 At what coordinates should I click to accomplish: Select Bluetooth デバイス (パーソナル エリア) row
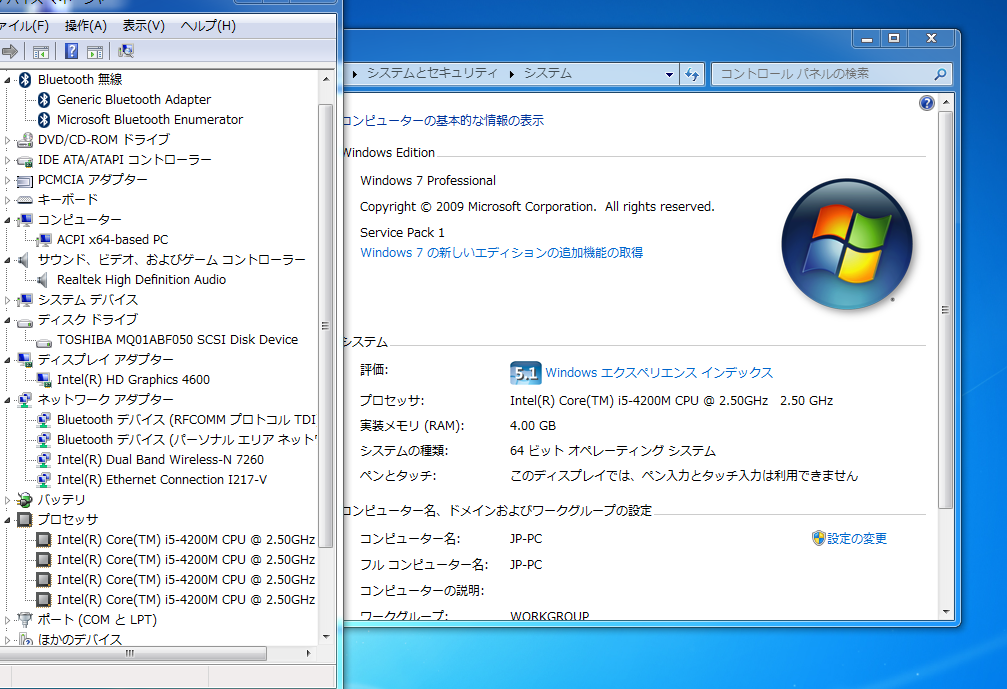click(186, 440)
